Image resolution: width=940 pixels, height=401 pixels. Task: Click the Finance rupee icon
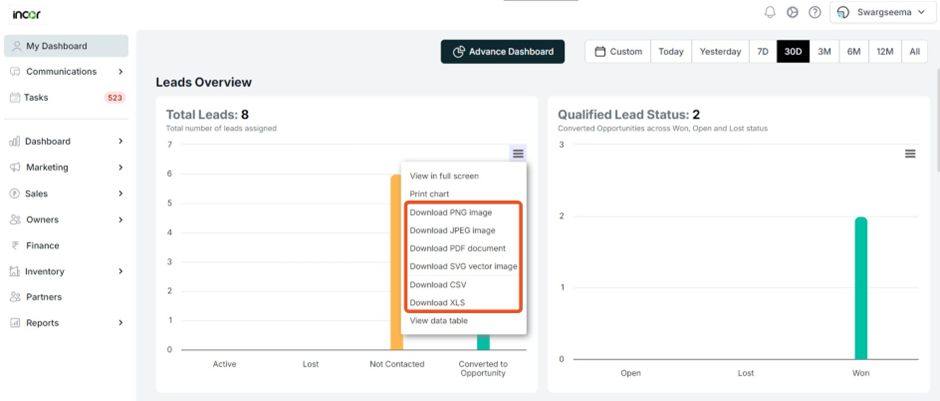coord(15,245)
